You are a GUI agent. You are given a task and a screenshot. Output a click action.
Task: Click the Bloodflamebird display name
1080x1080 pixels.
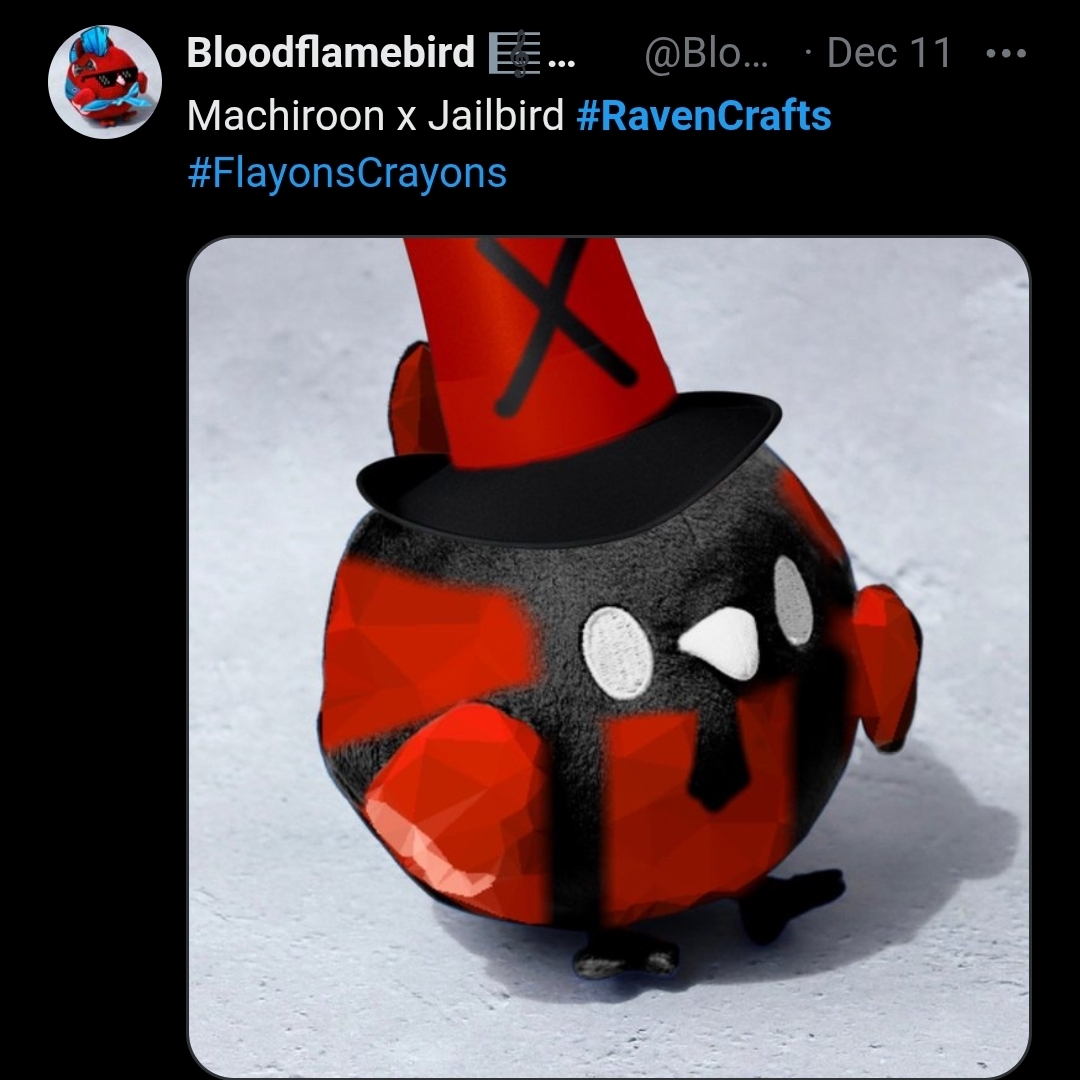[331, 52]
